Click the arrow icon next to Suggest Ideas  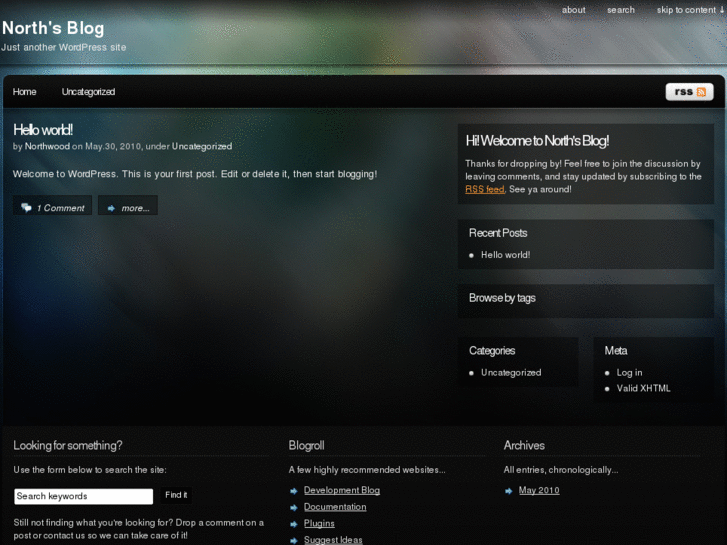point(293,540)
